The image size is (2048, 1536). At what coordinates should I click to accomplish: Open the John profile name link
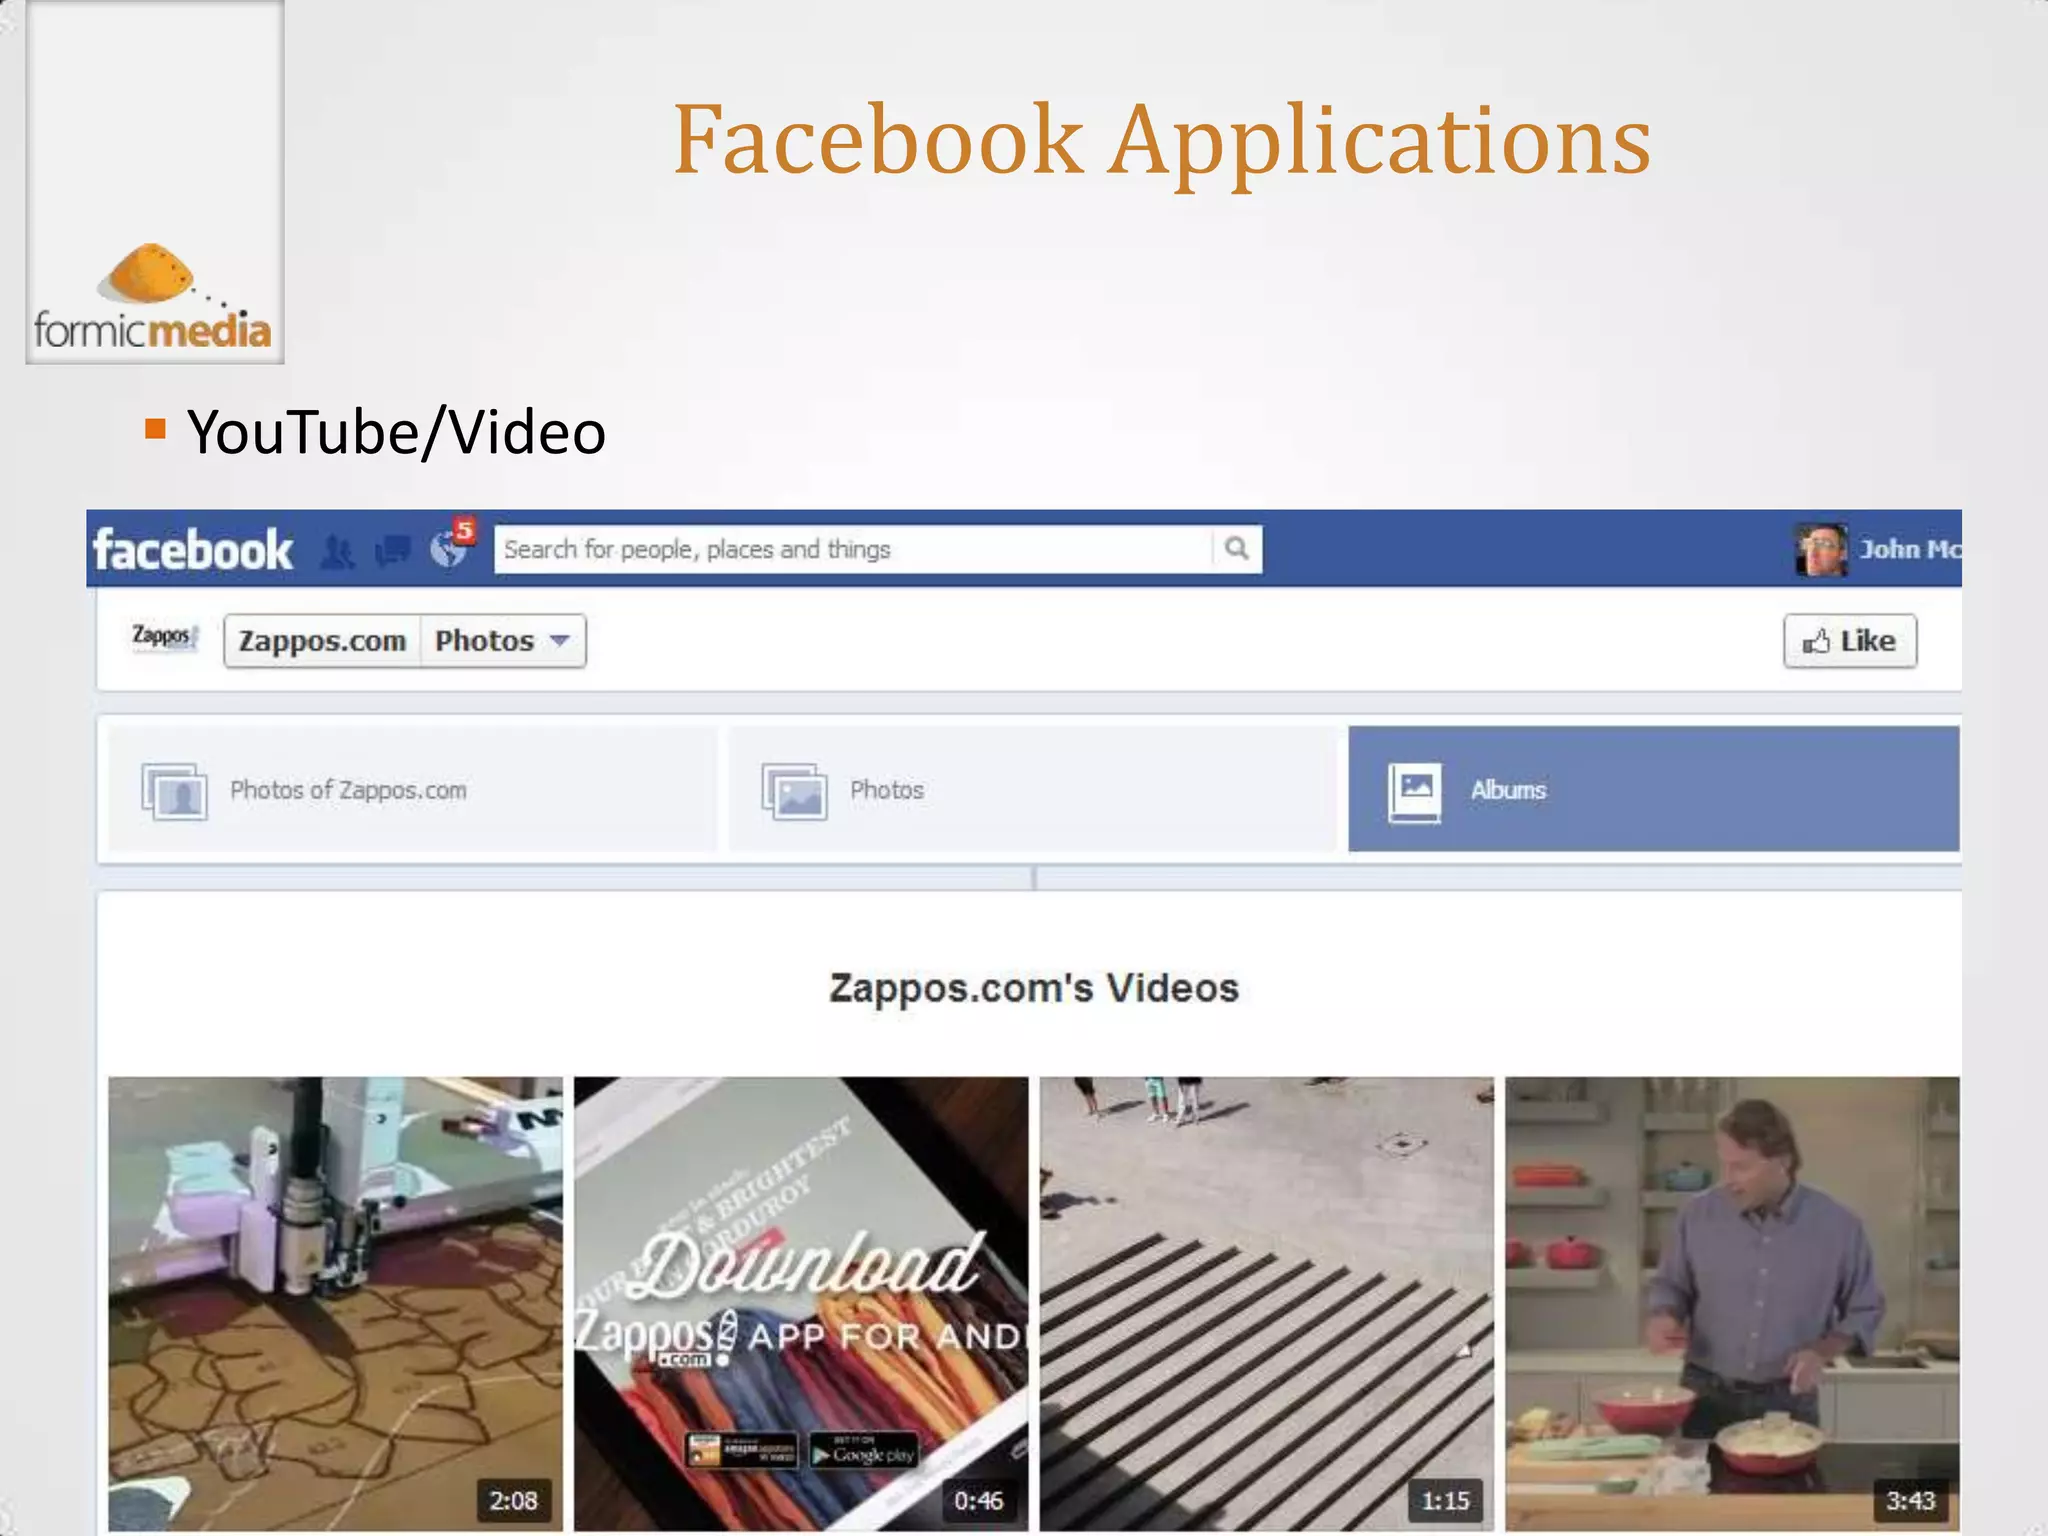pyautogui.click(x=1909, y=549)
